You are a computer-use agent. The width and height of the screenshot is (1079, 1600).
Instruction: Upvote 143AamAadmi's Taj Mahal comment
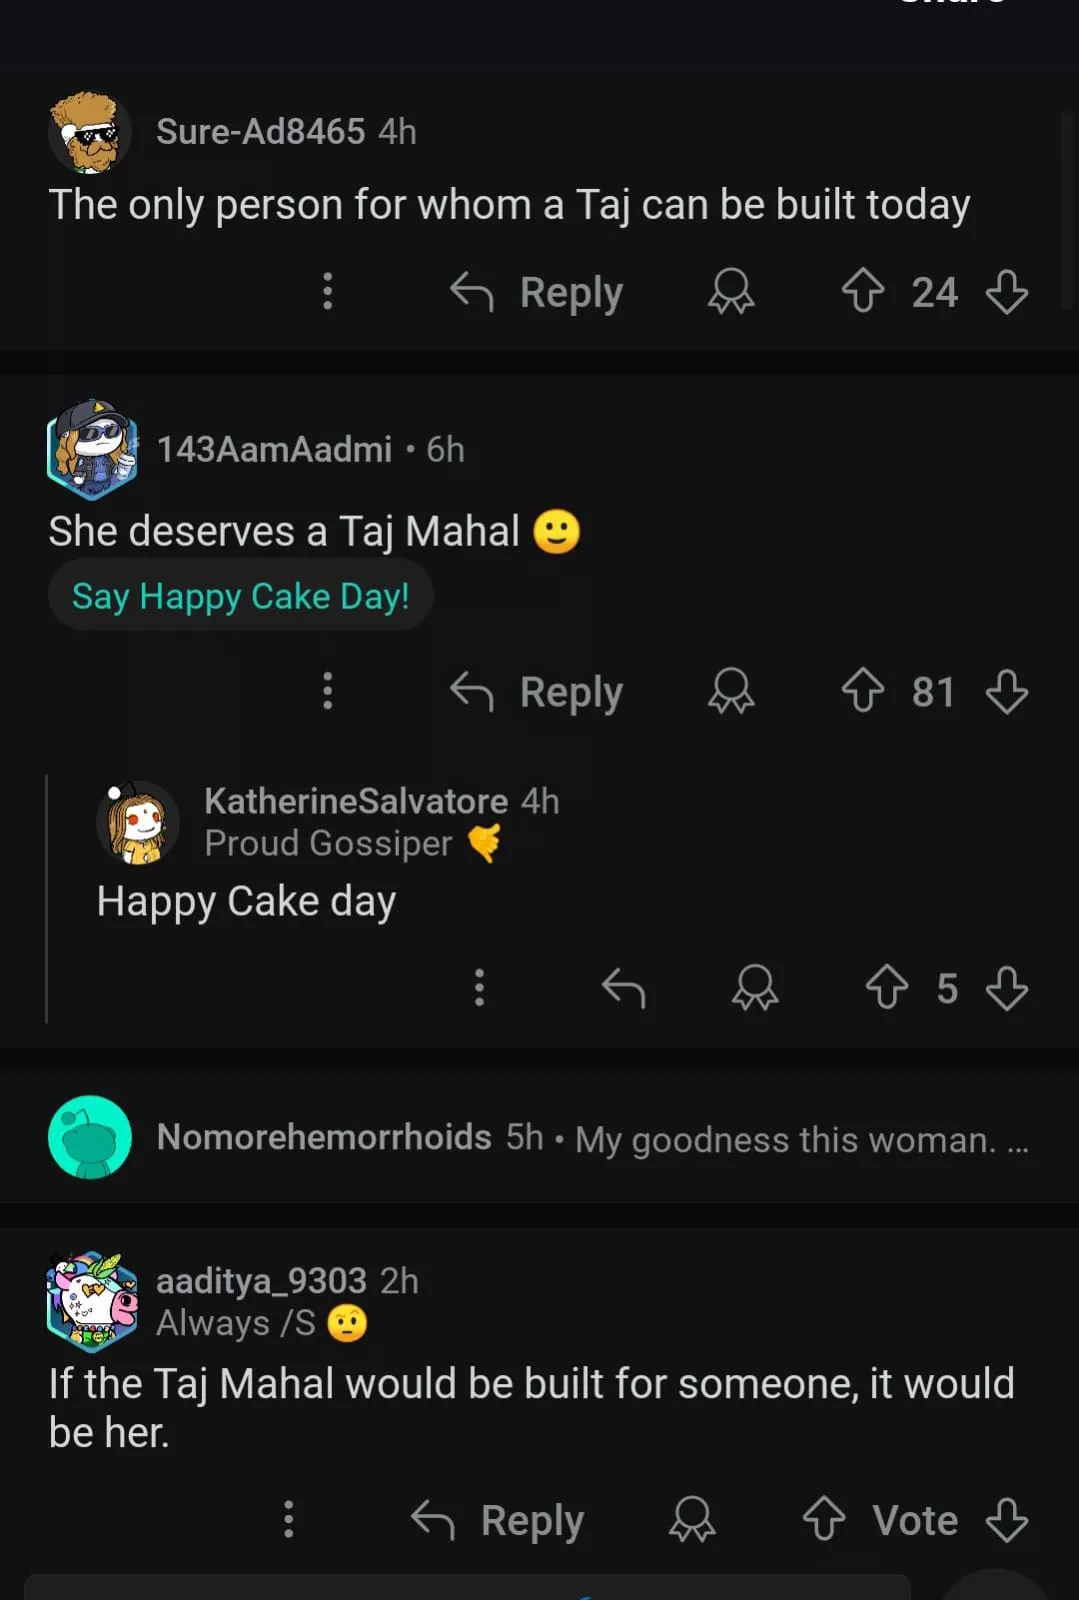[x=862, y=691]
